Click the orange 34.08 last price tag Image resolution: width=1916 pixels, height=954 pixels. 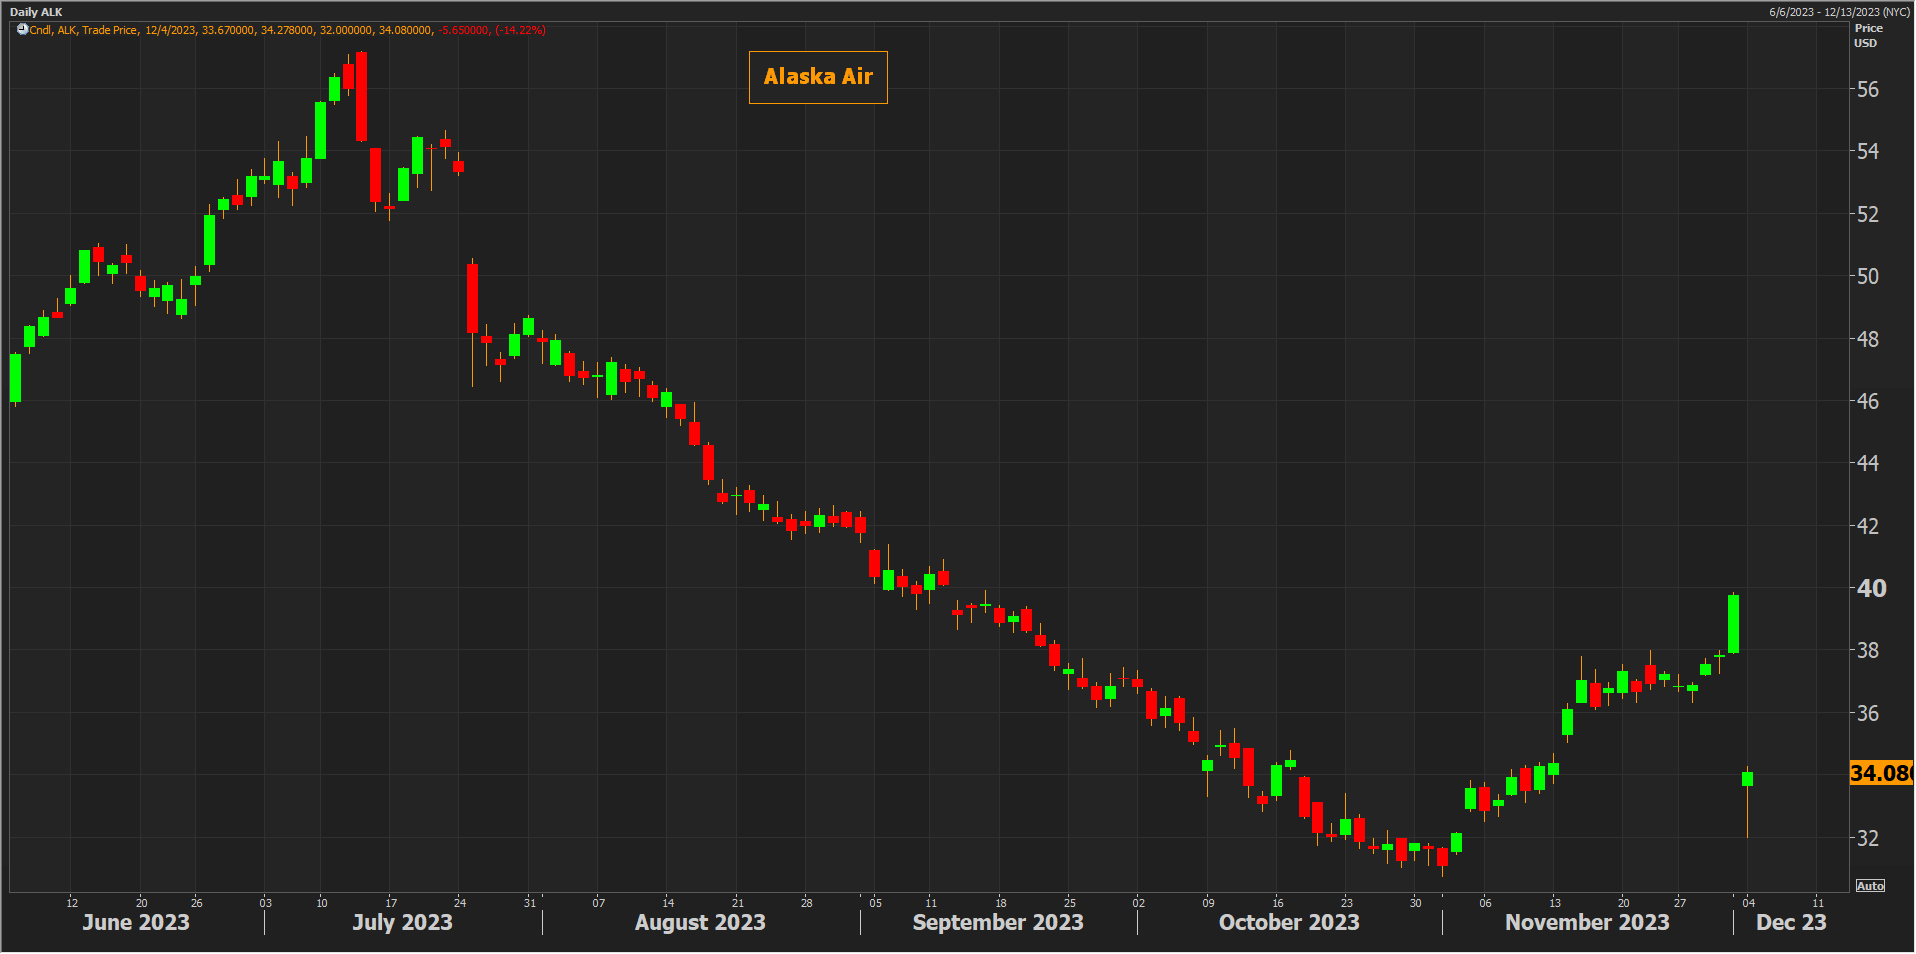pyautogui.click(x=1880, y=773)
